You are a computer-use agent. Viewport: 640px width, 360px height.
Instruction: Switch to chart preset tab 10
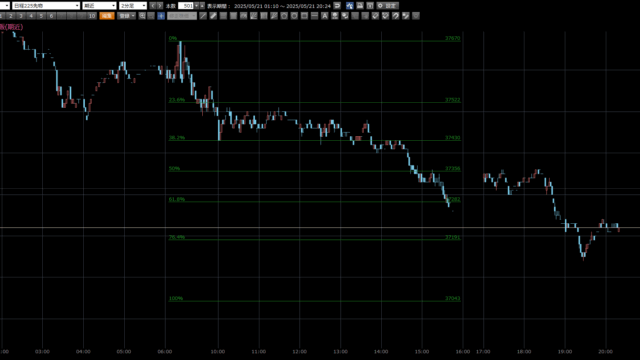(92, 16)
